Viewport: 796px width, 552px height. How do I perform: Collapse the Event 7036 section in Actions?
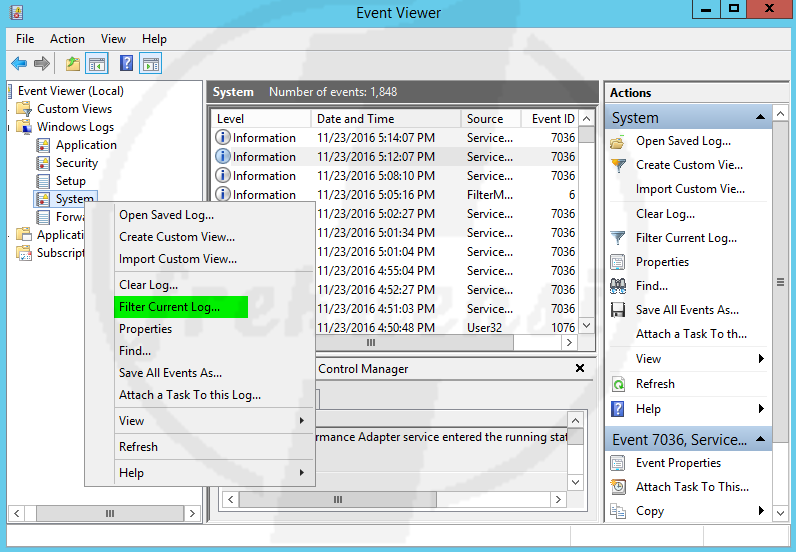[760, 439]
